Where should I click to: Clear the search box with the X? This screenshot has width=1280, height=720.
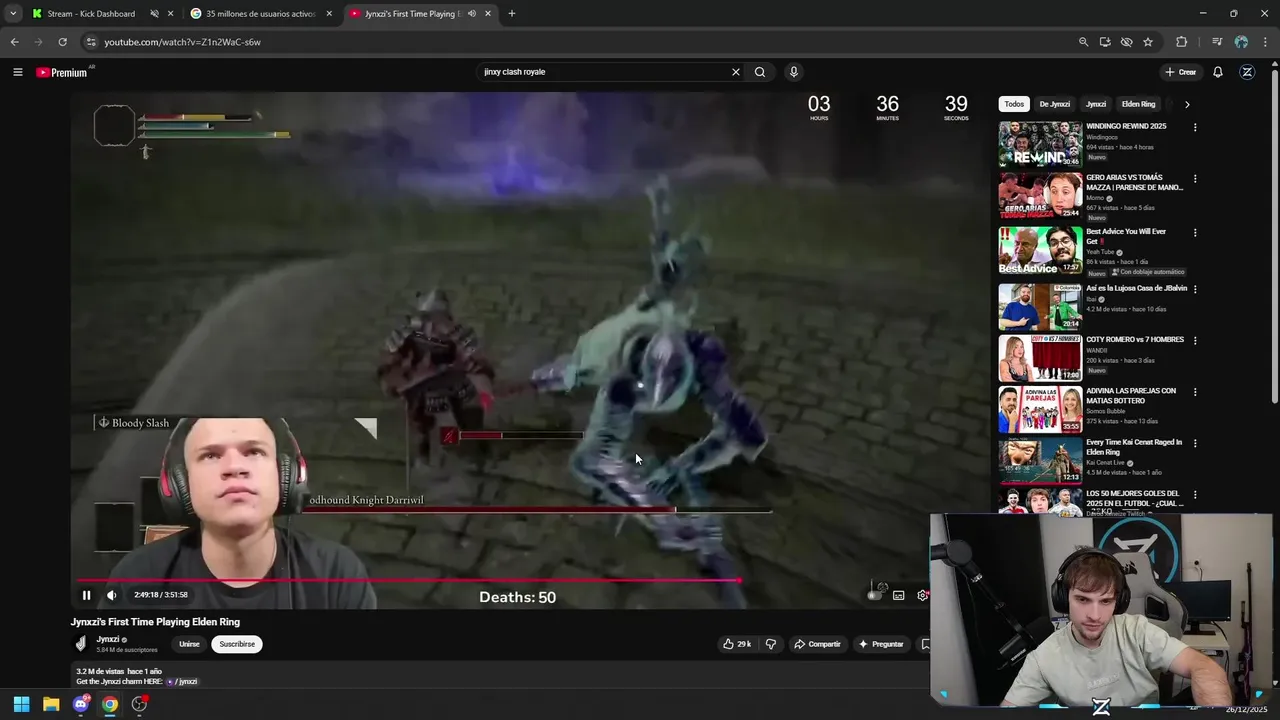click(736, 72)
